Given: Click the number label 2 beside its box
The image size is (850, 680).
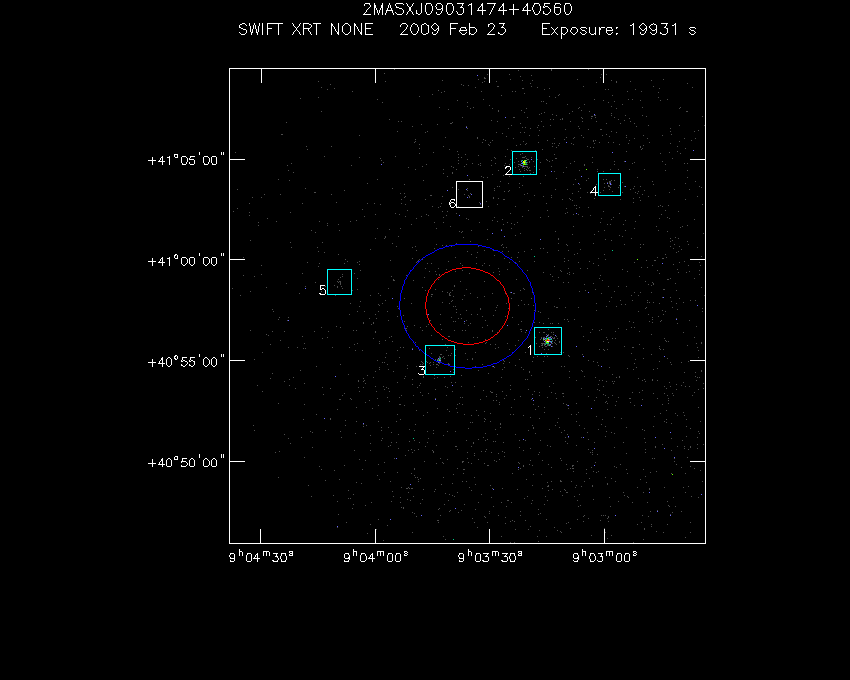Looking at the screenshot, I should click(508, 170).
